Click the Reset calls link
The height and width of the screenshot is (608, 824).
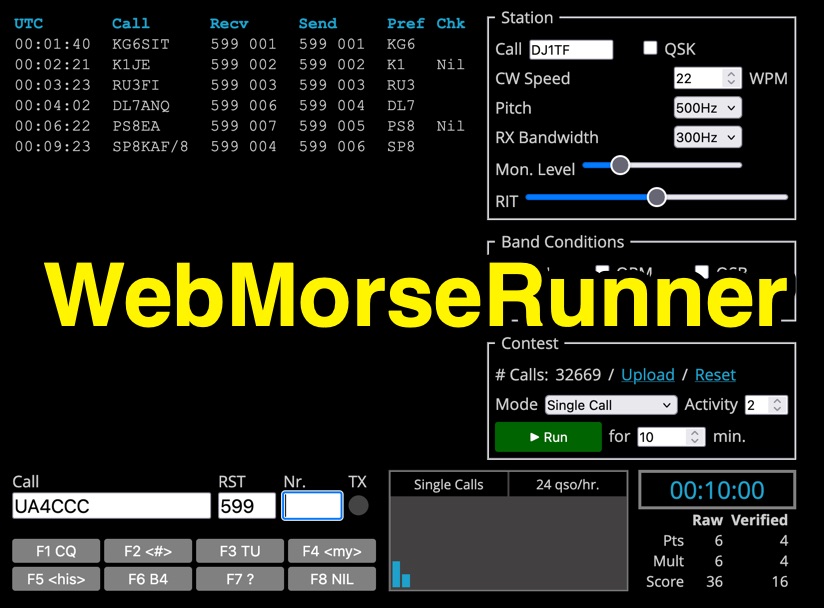coord(715,375)
